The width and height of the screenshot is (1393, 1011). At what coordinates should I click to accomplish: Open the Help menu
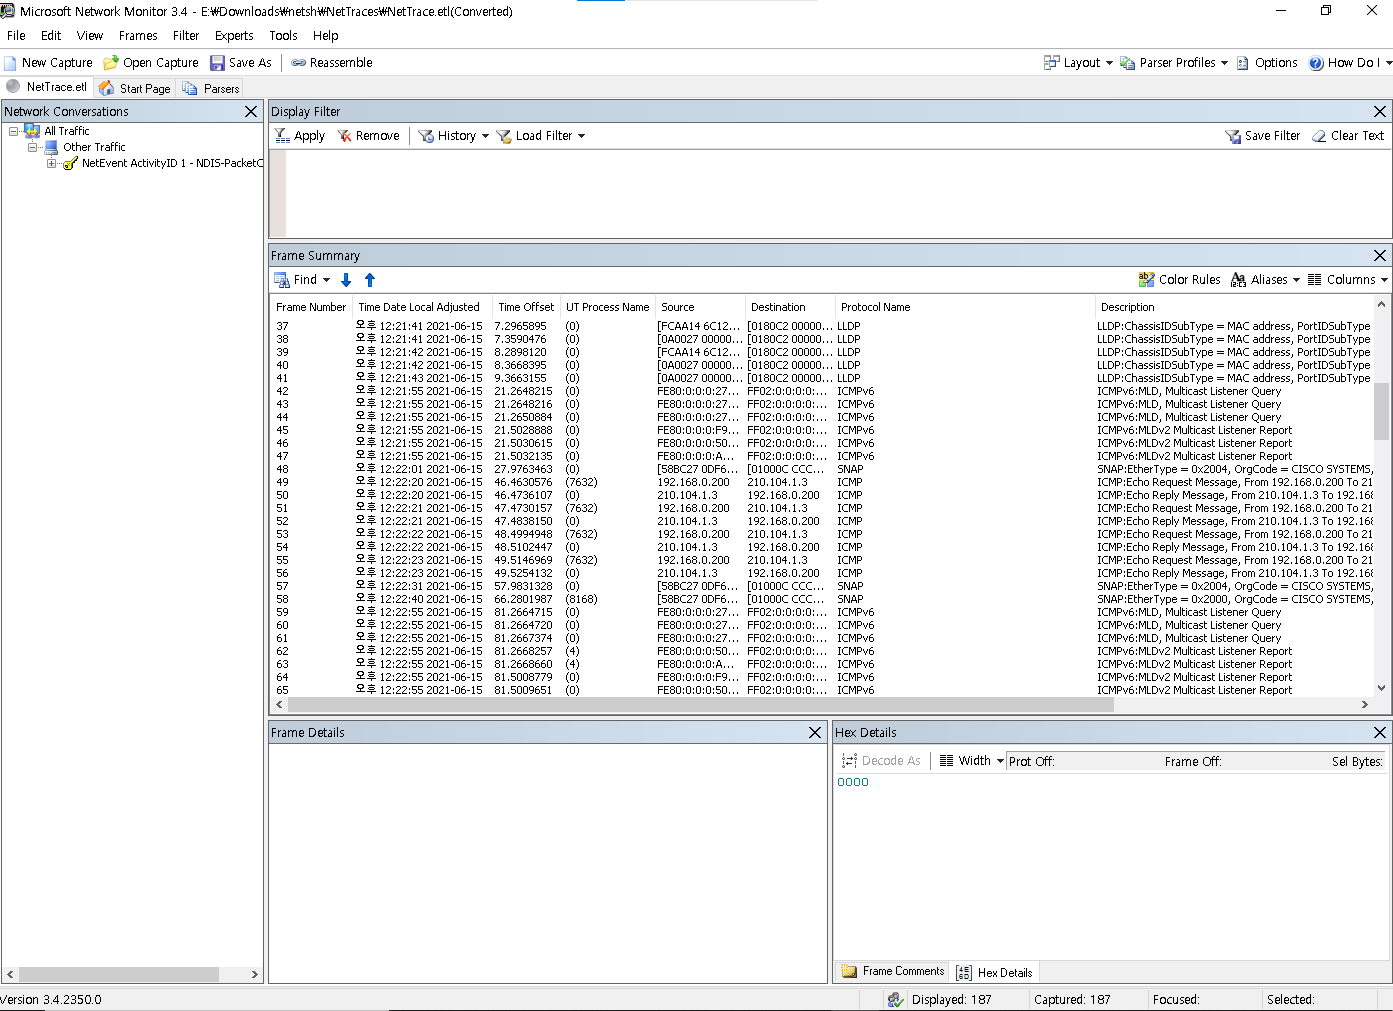point(325,35)
